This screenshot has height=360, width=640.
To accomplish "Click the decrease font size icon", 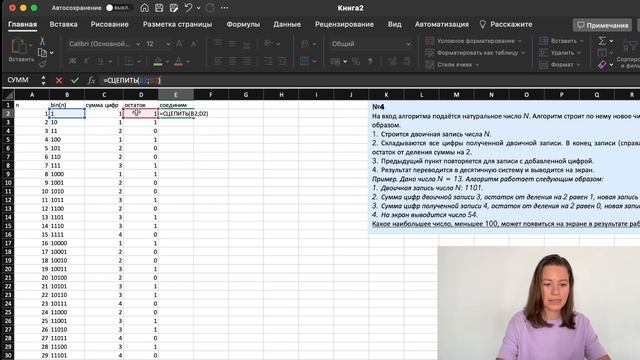I will click(x=194, y=44).
